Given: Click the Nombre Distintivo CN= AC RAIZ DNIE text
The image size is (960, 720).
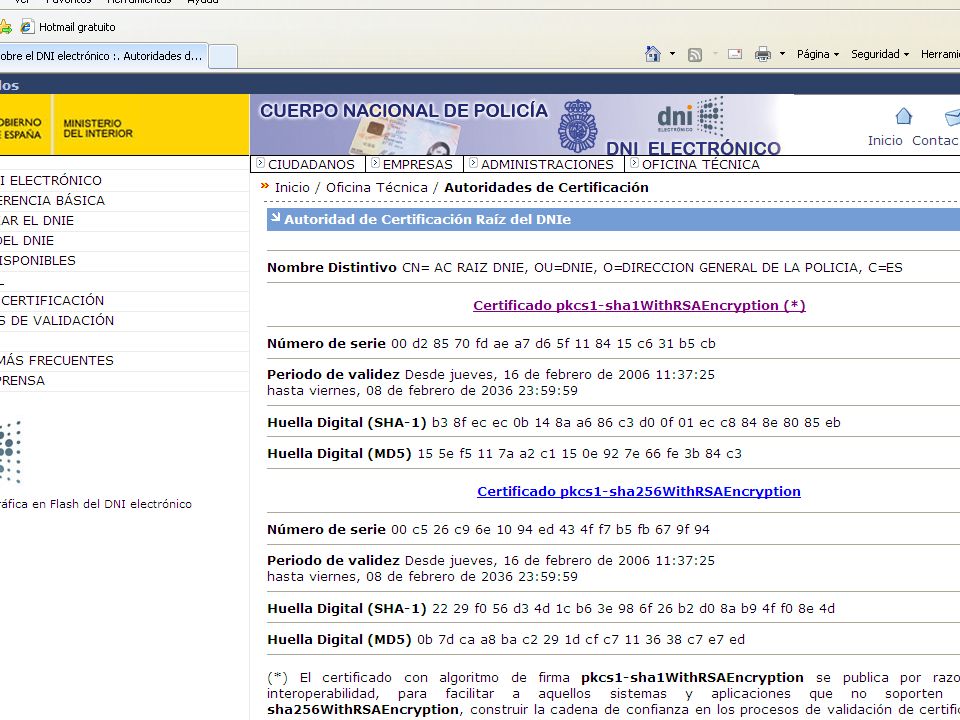Looking at the screenshot, I should (x=585, y=268).
